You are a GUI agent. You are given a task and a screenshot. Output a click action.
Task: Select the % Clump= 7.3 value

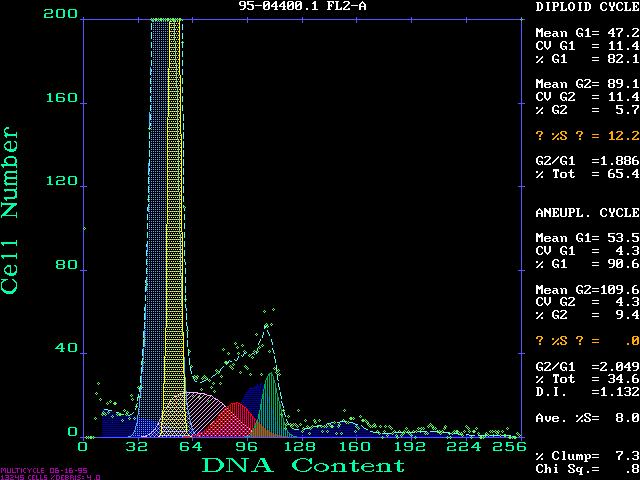[x=587, y=456]
